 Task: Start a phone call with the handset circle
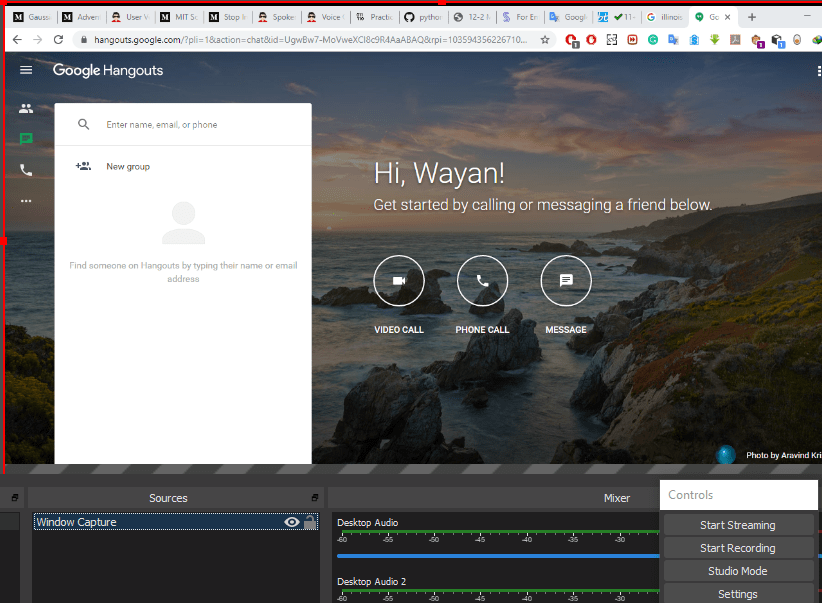(482, 281)
